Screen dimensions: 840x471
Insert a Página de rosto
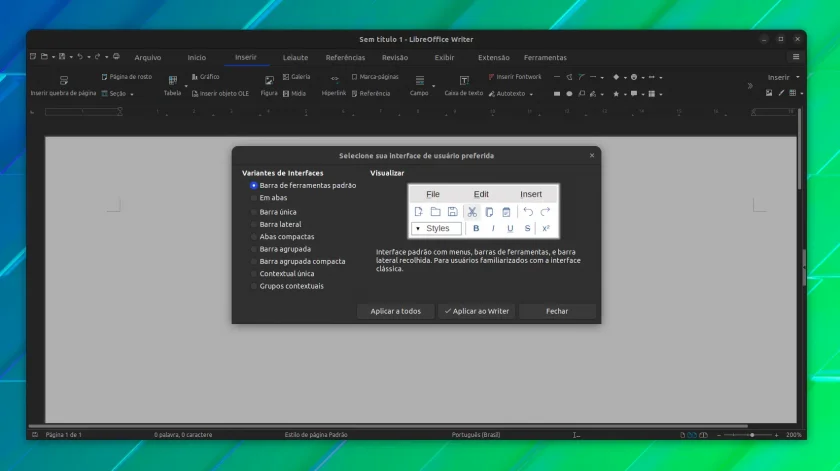point(126,77)
